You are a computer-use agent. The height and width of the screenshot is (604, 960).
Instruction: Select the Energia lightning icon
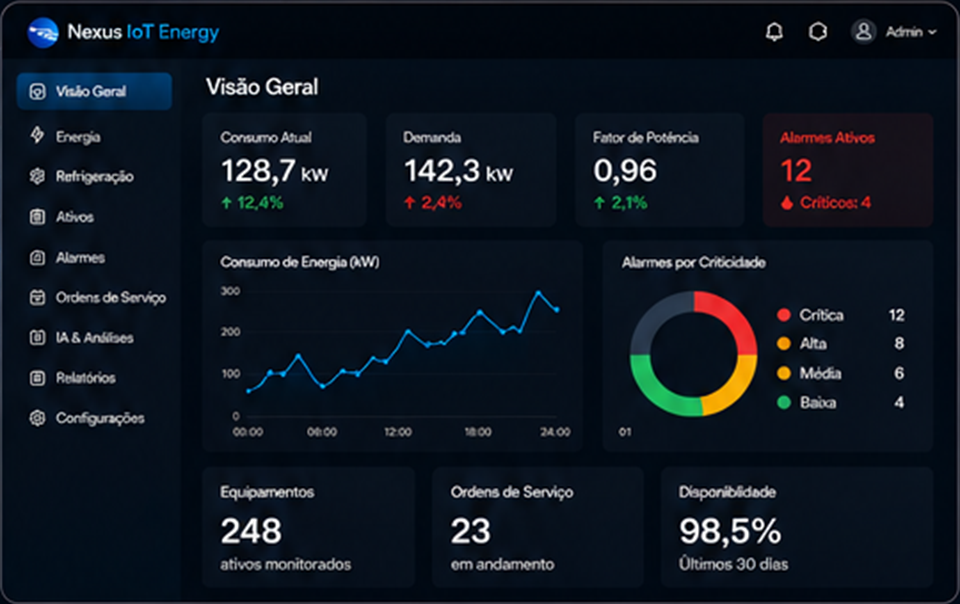[x=37, y=136]
